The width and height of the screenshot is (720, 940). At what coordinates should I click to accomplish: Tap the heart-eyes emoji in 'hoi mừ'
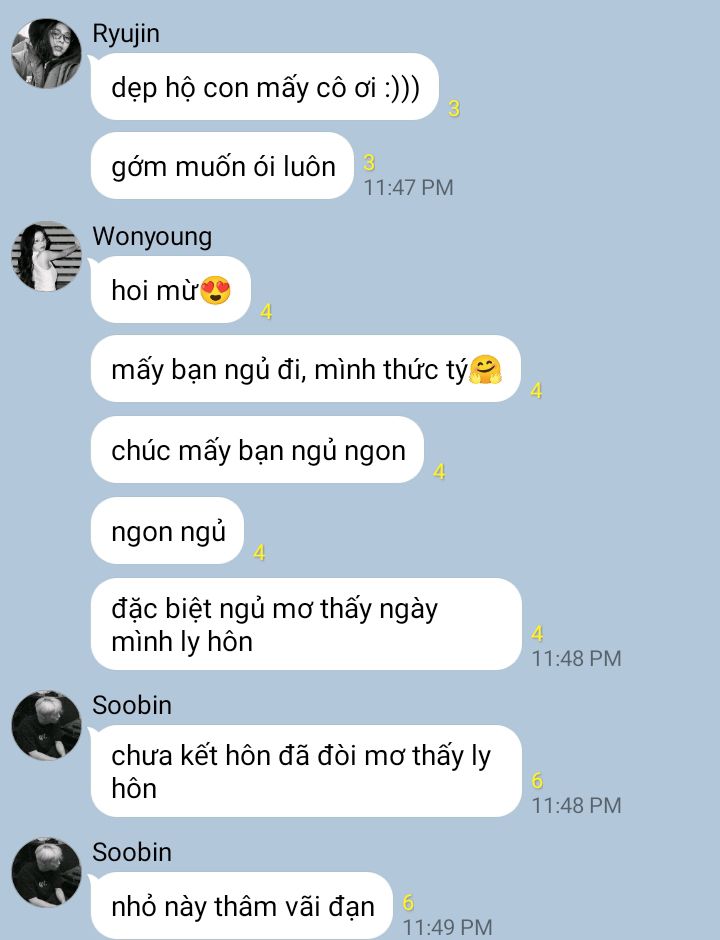(215, 291)
